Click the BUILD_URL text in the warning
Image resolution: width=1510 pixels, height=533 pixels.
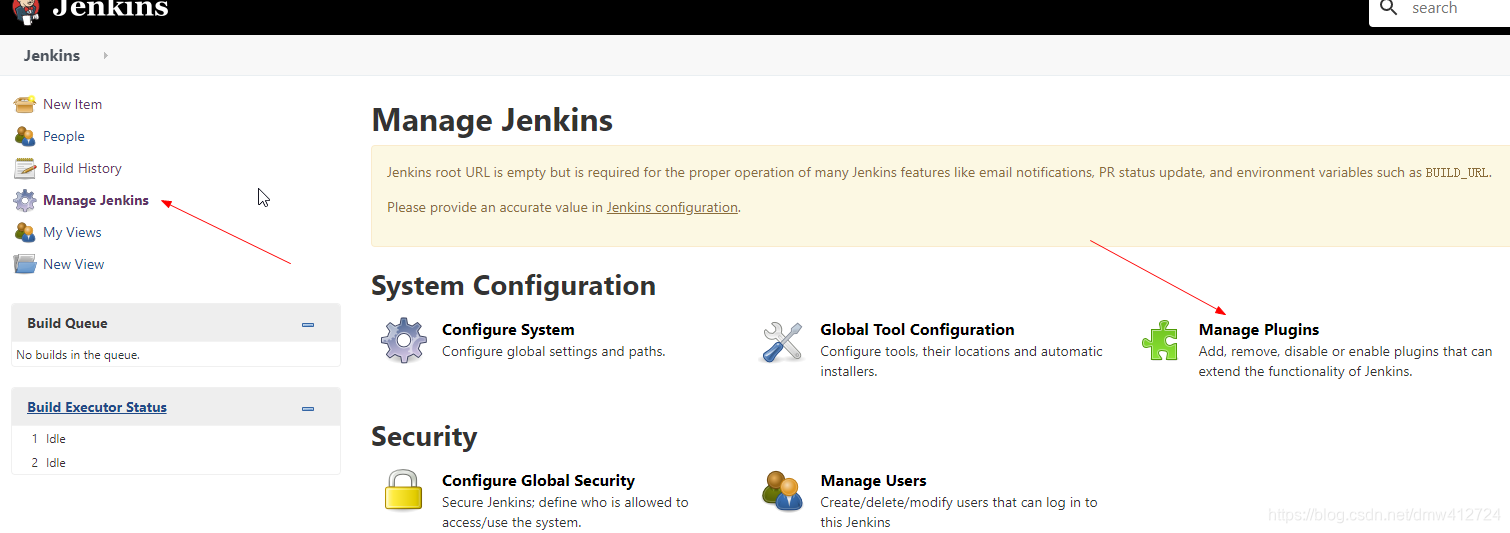tap(1457, 173)
